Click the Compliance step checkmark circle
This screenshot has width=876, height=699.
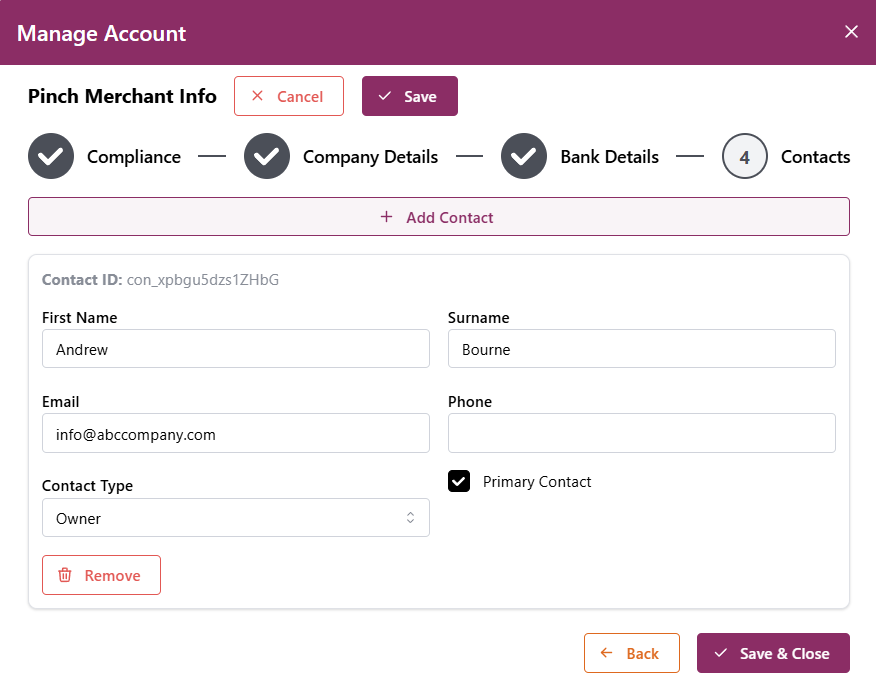coord(51,157)
